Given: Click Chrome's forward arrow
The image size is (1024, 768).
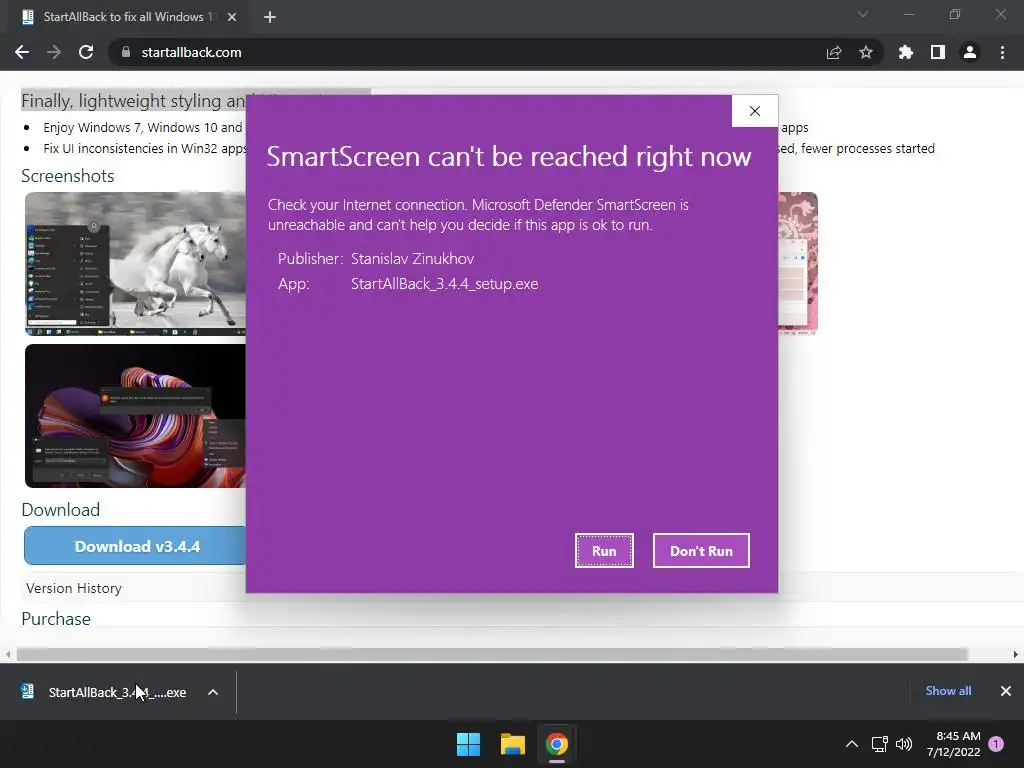Looking at the screenshot, I should 54,52.
